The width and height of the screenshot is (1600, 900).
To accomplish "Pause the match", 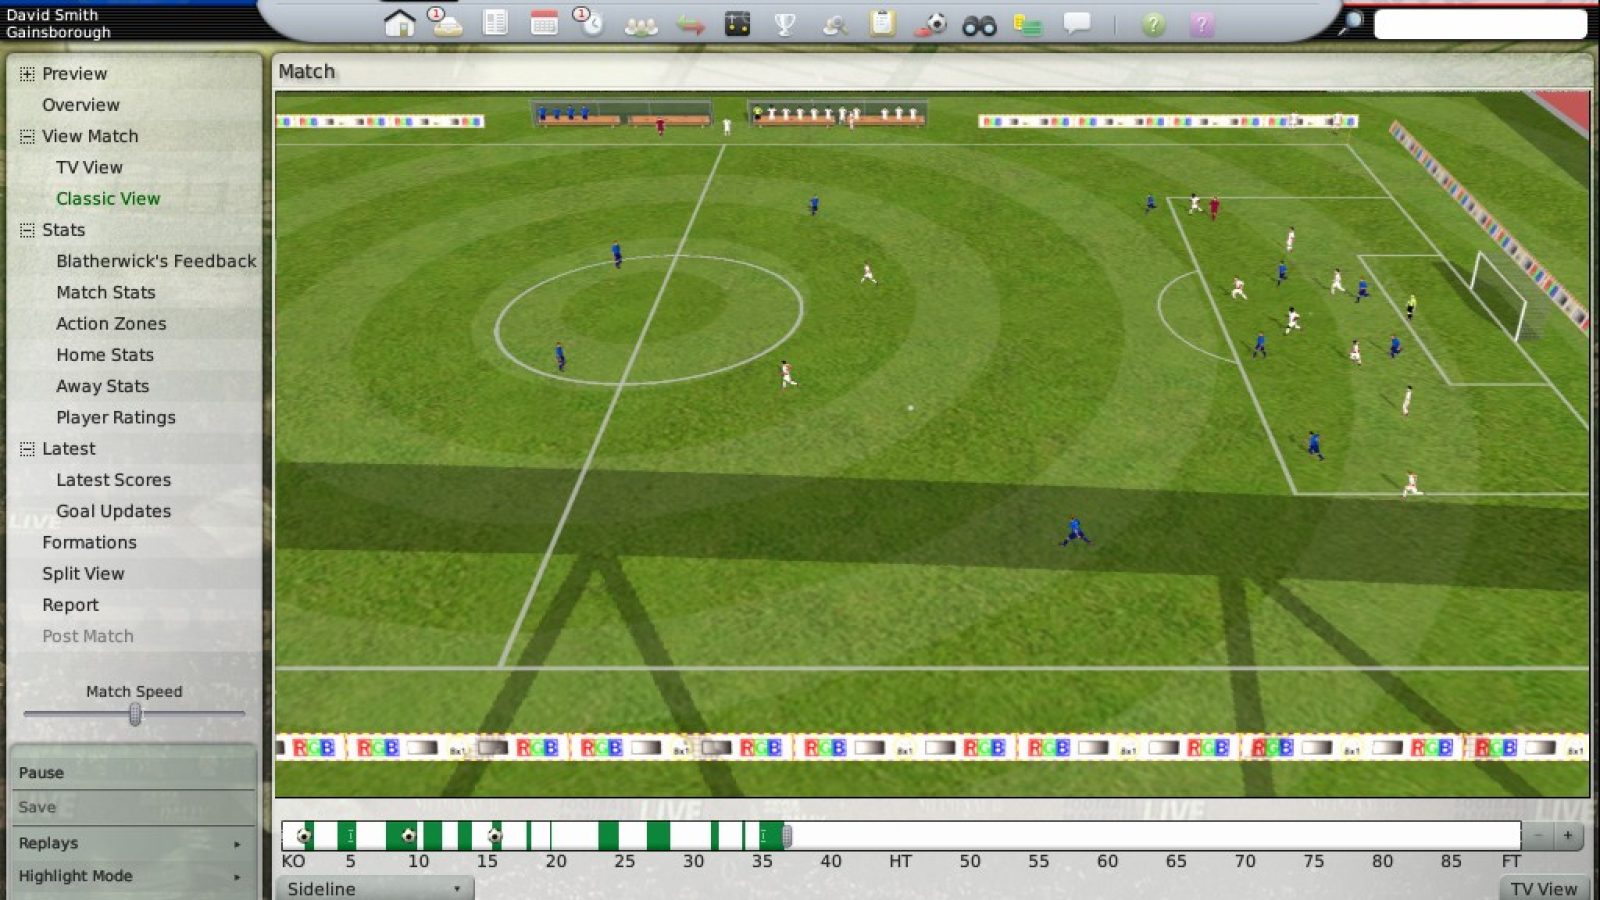I will point(132,772).
